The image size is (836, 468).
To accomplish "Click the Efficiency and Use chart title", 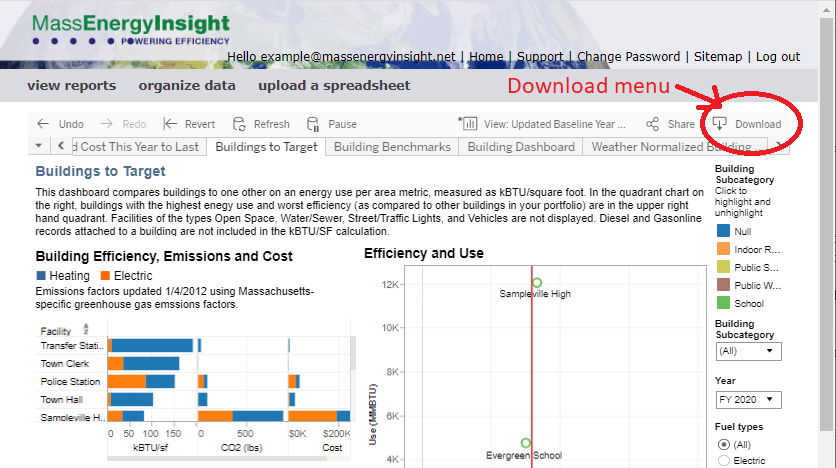I will coord(424,253).
